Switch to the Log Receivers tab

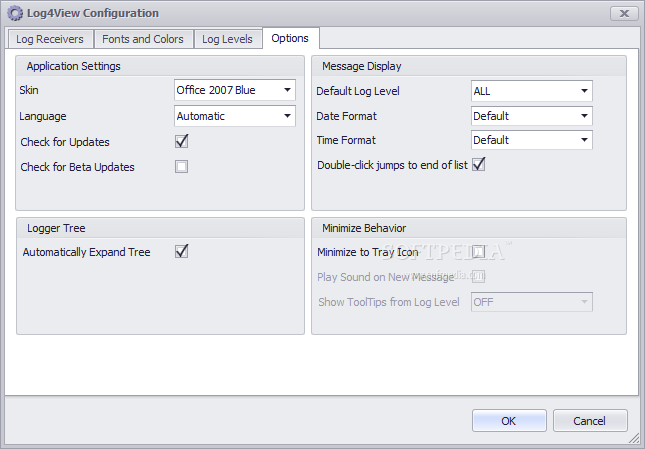point(50,39)
